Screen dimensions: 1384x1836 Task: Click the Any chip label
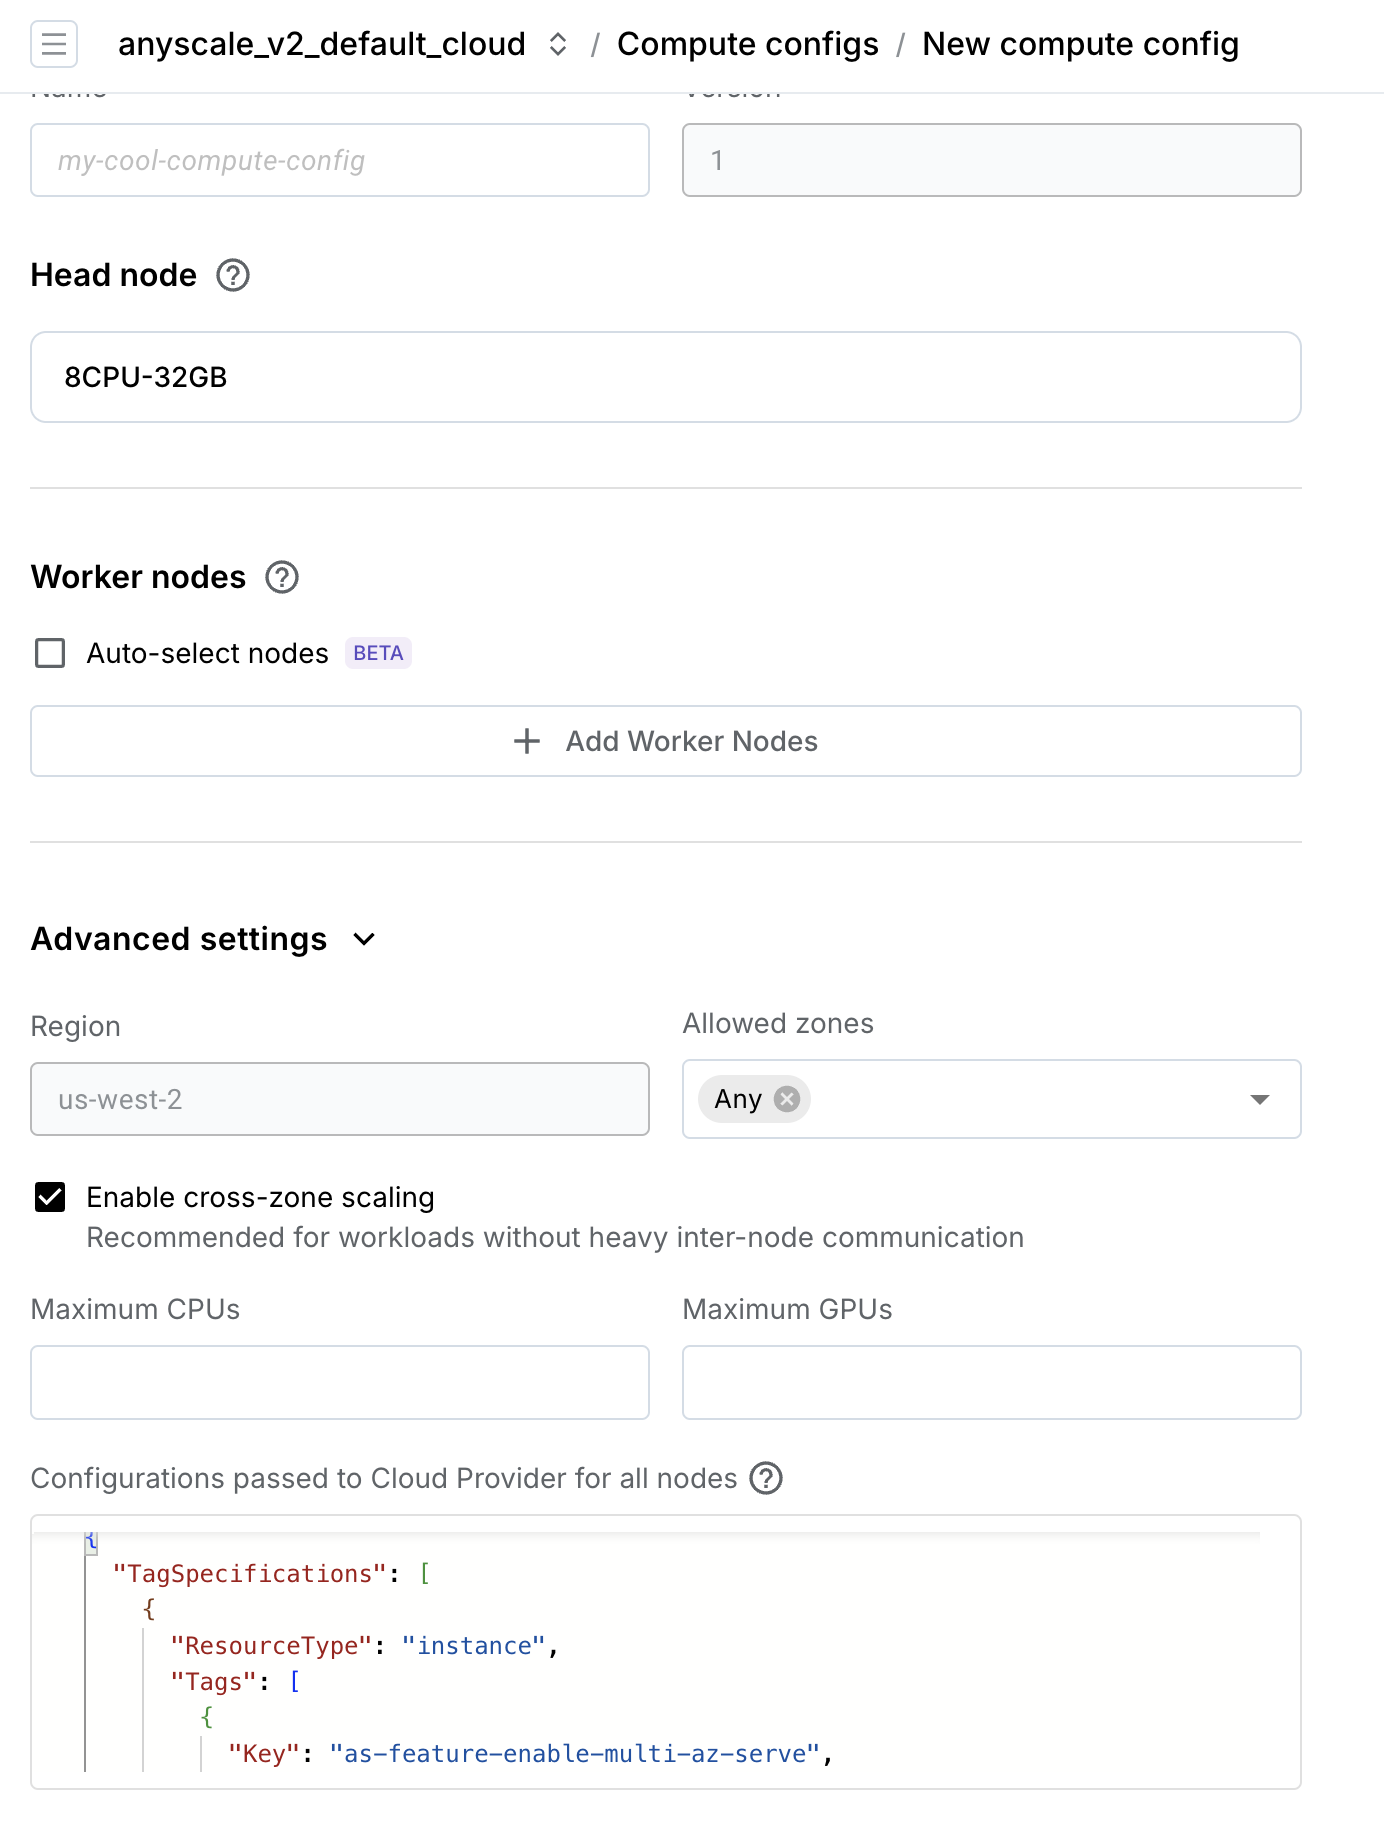point(738,1099)
